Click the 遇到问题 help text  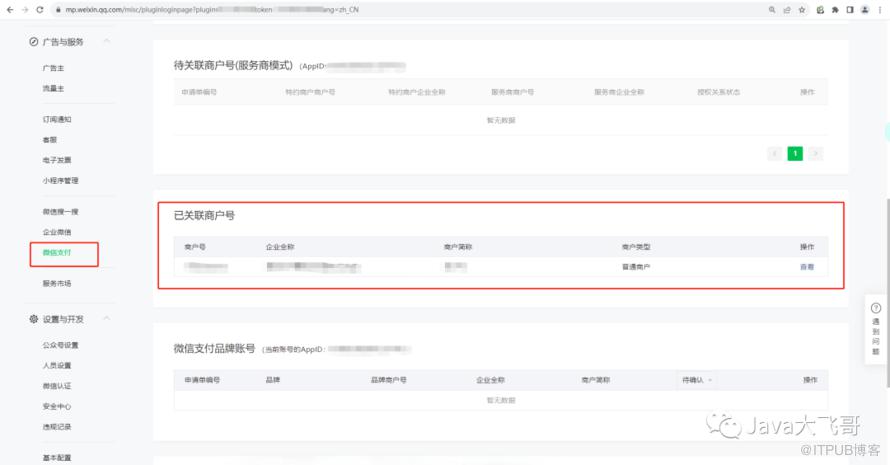coord(876,336)
